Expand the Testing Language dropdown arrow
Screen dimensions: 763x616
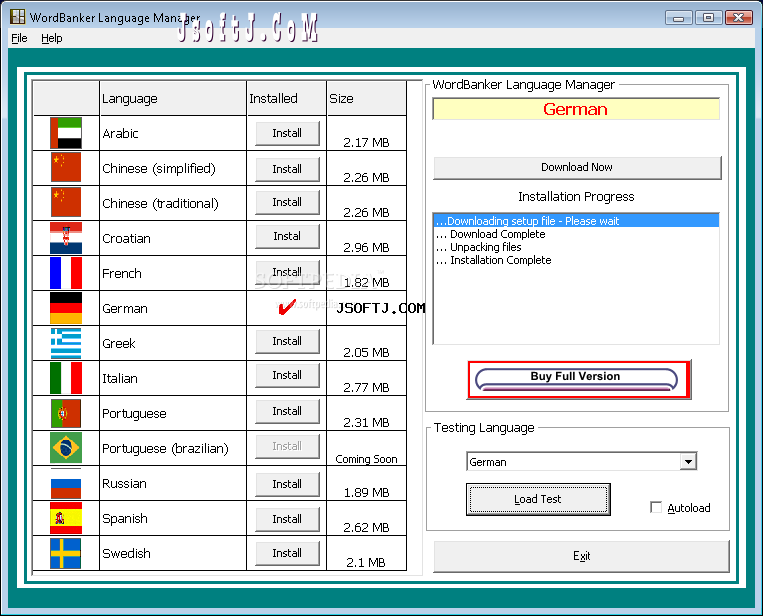(688, 461)
